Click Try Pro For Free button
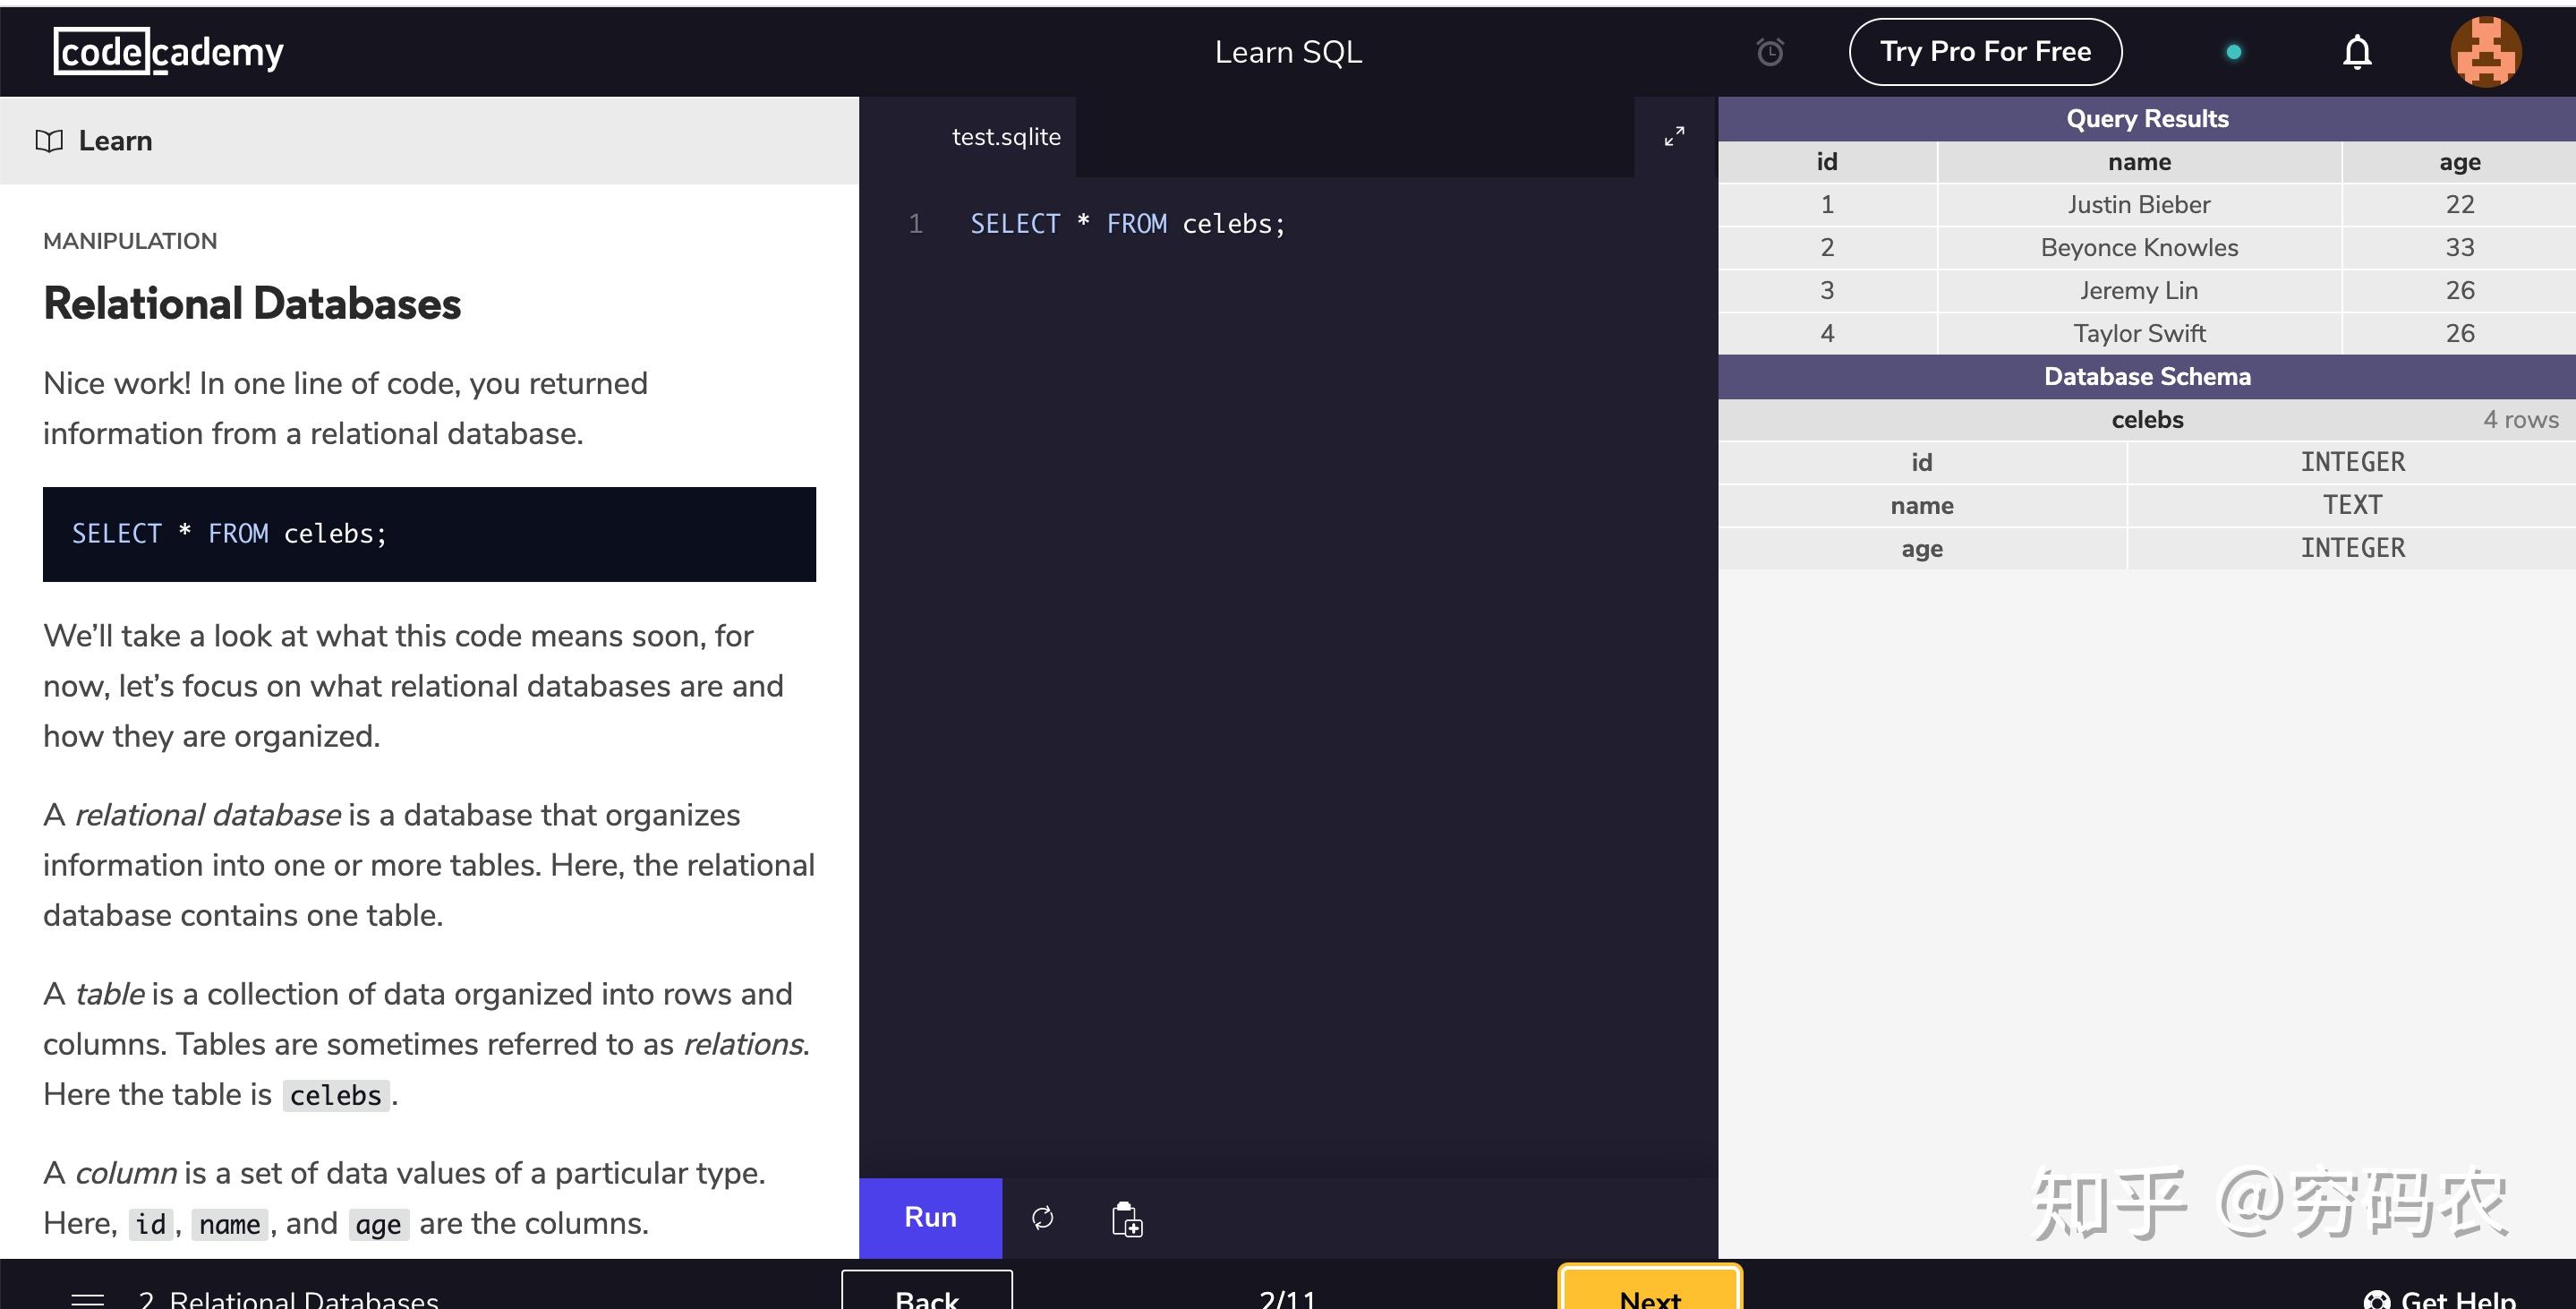Screen dimensions: 2576x1309 click(1985, 52)
